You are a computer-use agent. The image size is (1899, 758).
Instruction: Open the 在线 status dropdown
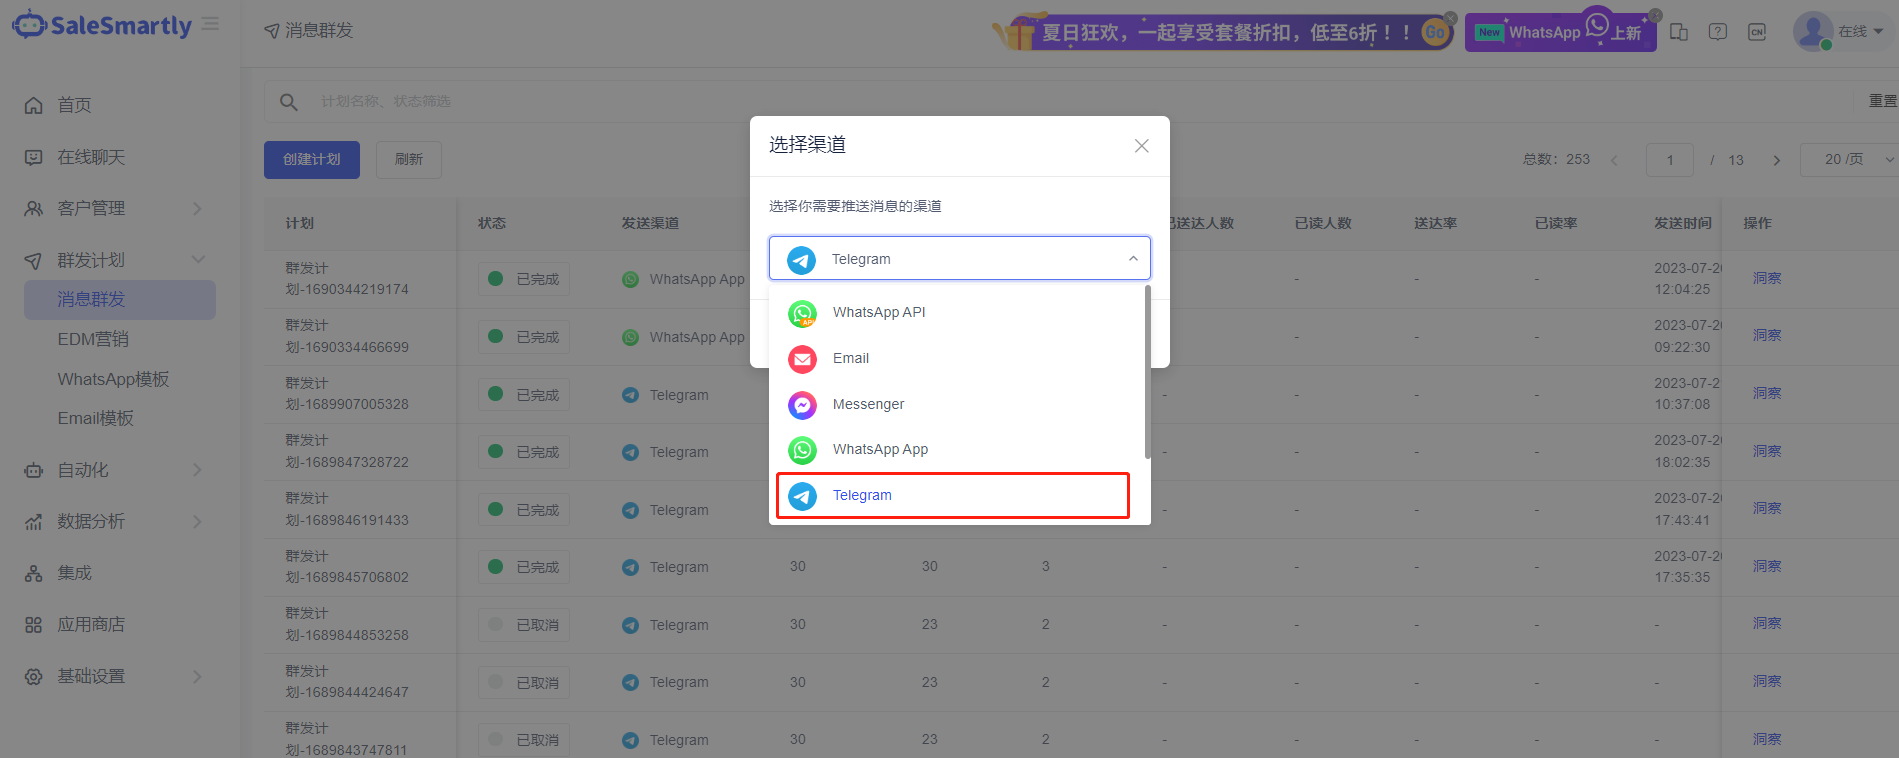point(1861,32)
